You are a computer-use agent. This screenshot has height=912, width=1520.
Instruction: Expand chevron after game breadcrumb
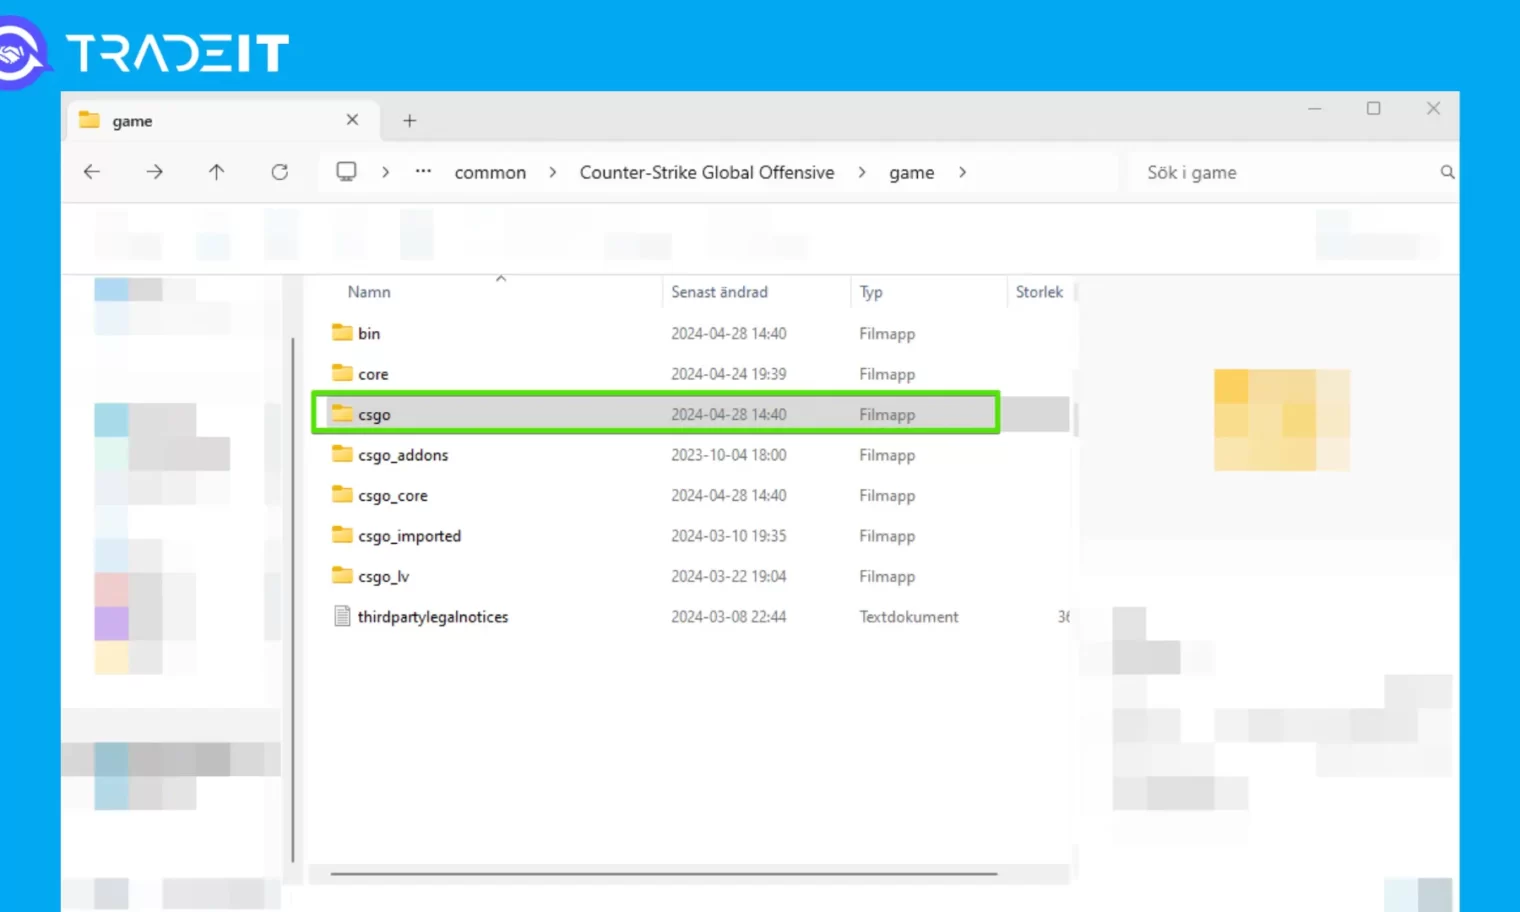[962, 172]
